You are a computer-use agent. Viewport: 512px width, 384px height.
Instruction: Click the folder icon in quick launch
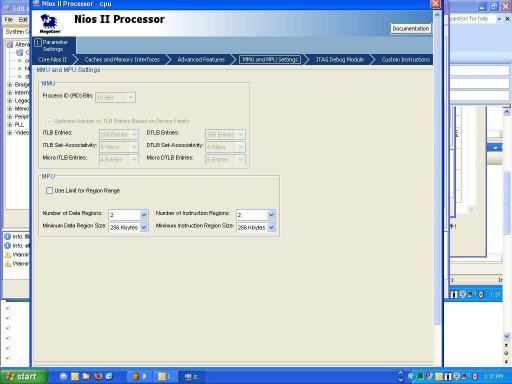coord(86,377)
